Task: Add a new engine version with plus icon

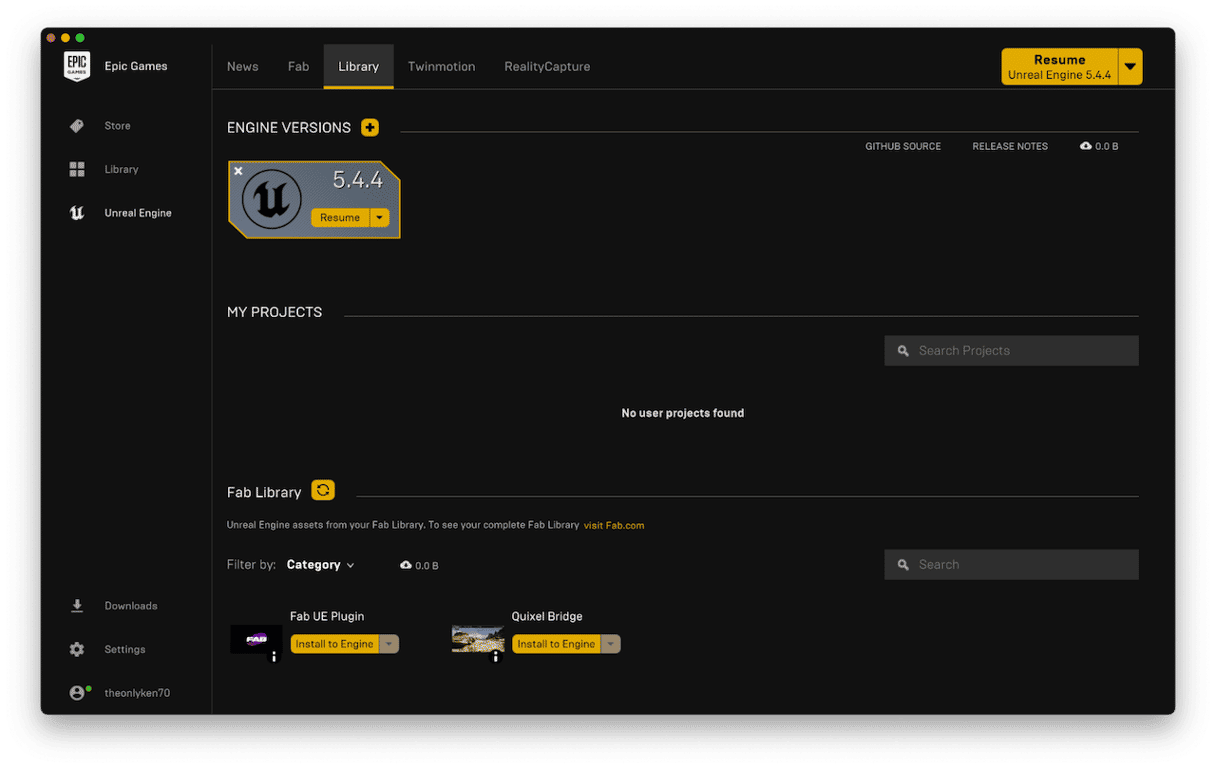Action: [x=370, y=127]
